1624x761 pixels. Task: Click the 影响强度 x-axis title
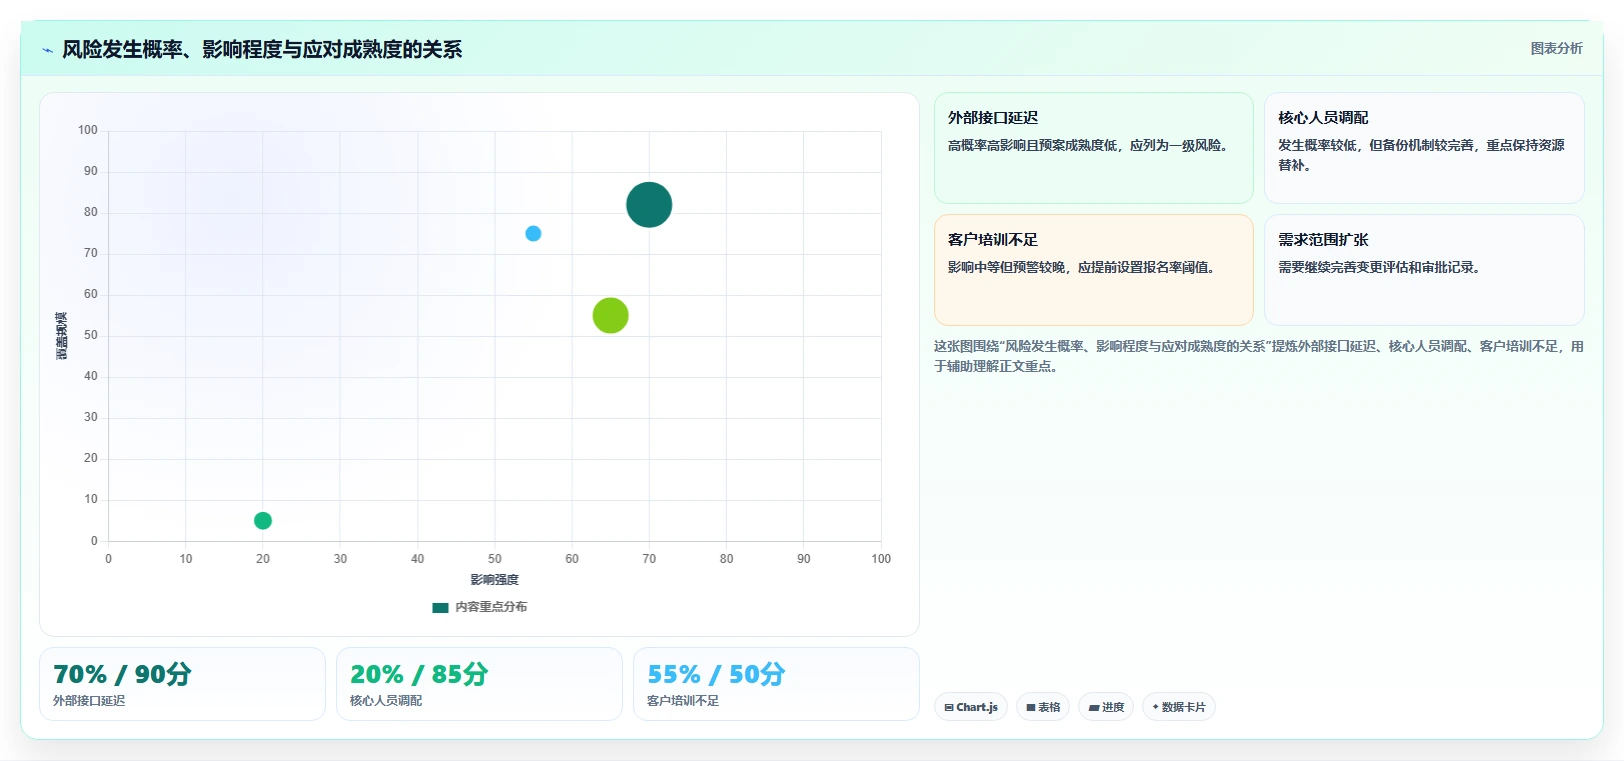pos(495,580)
